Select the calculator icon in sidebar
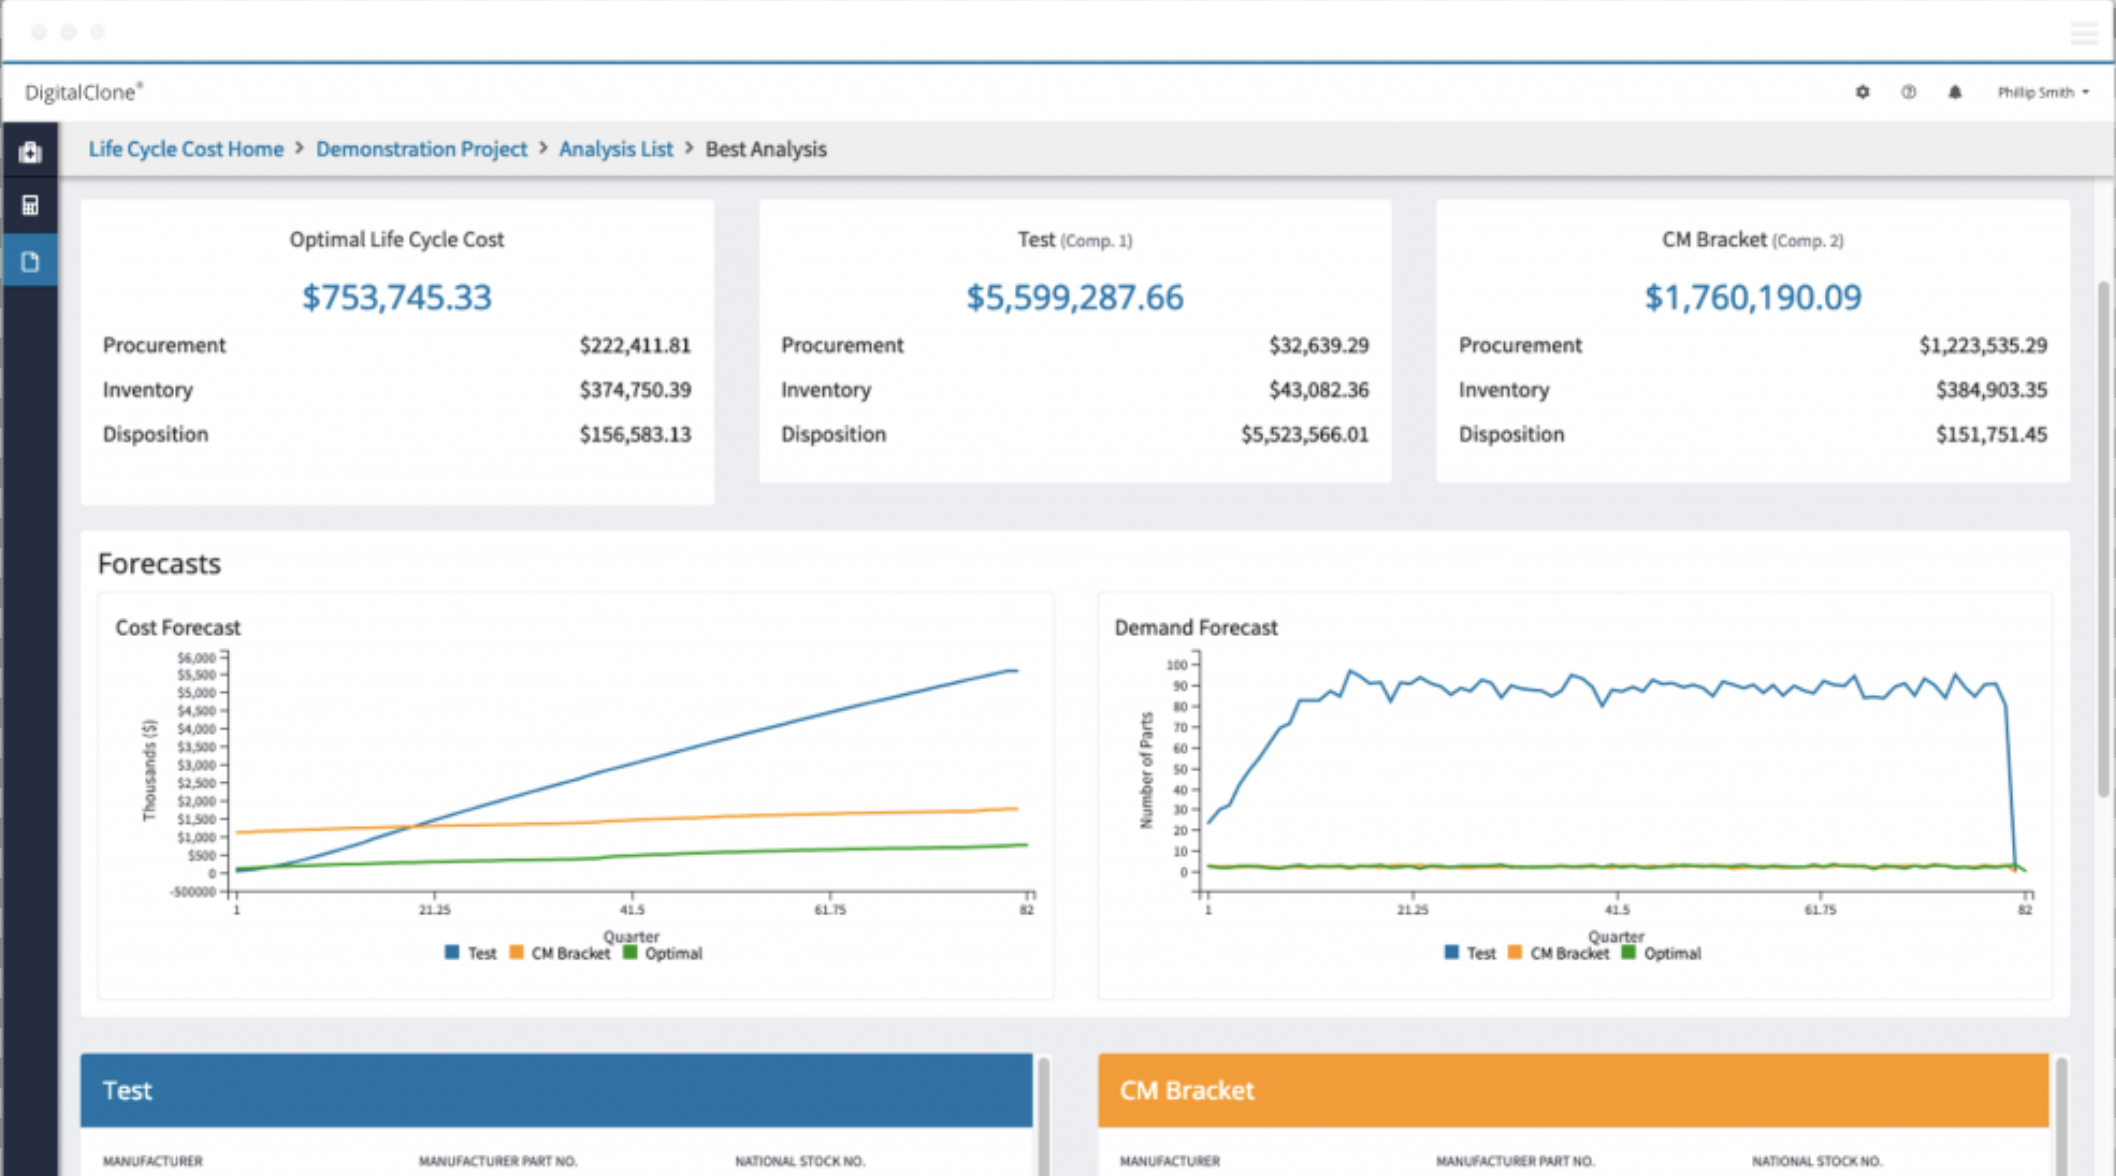Viewport: 2116px width, 1176px height. [30, 205]
